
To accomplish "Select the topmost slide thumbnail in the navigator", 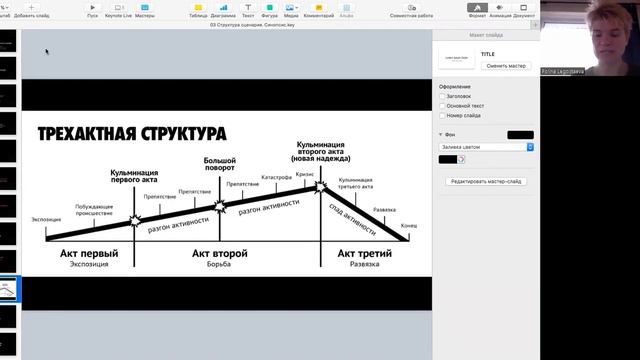I will [x=8, y=41].
